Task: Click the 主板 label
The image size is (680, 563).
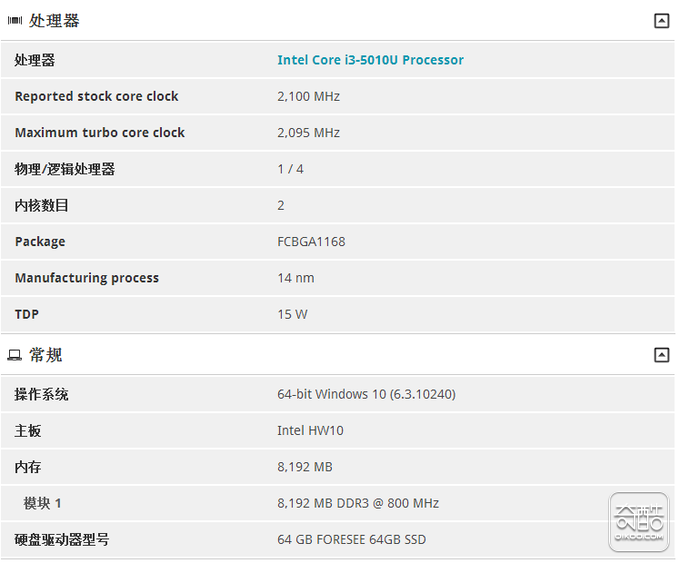Action: point(28,431)
